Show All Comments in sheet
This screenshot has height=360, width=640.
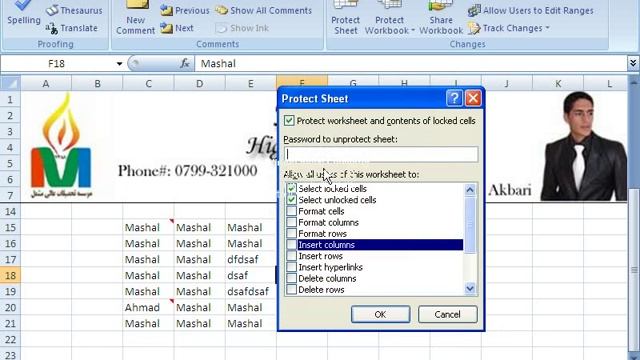click(x=263, y=10)
